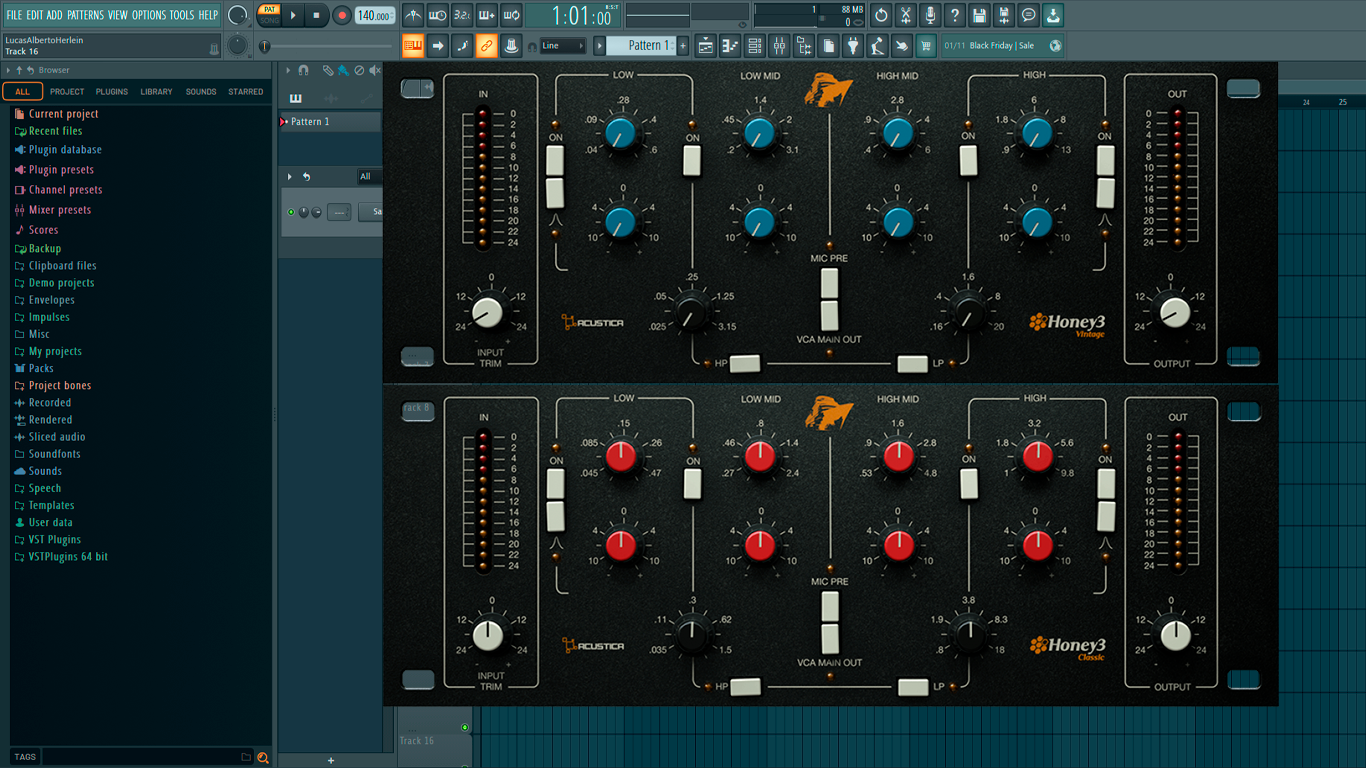Click the download content library icon

(x=1053, y=15)
